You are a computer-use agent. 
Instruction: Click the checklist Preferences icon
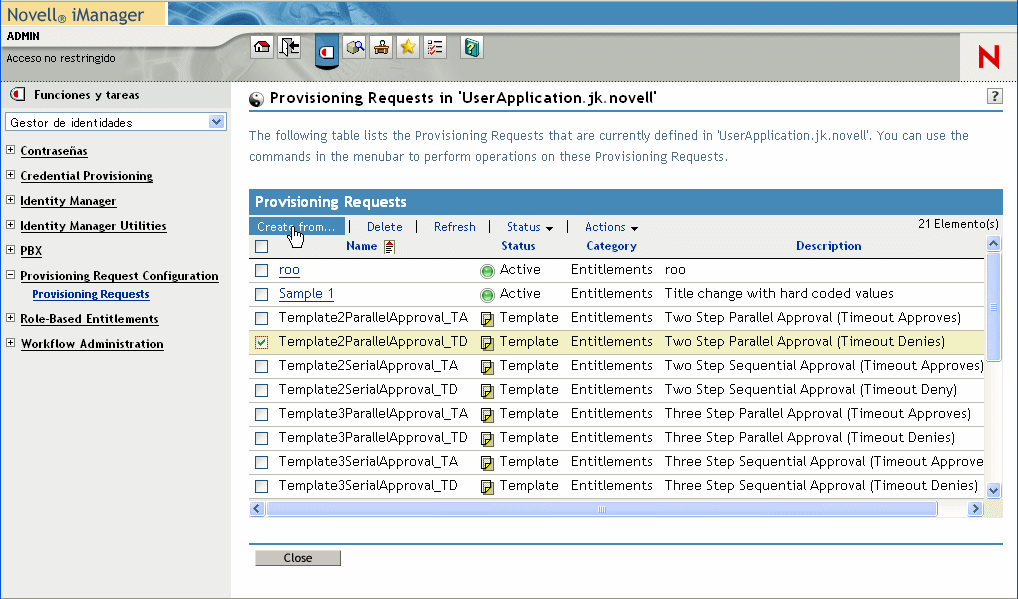click(434, 47)
